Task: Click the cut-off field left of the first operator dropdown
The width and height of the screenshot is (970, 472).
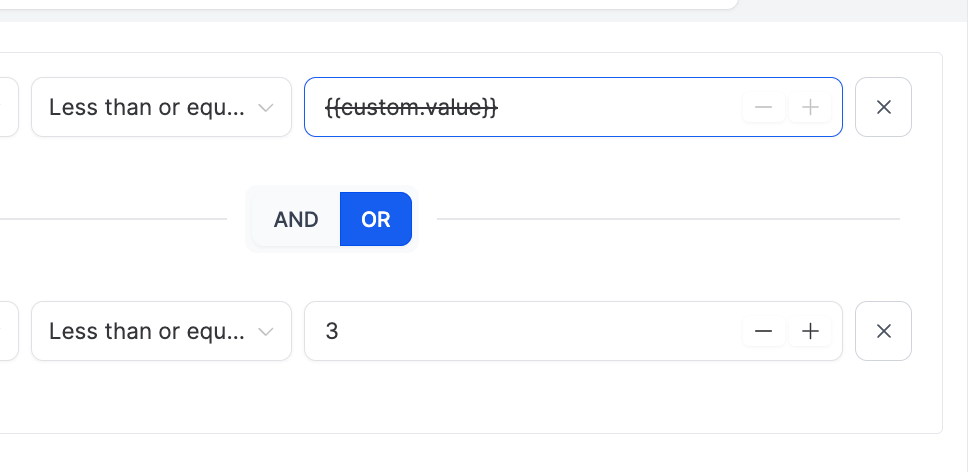Action: (8, 107)
